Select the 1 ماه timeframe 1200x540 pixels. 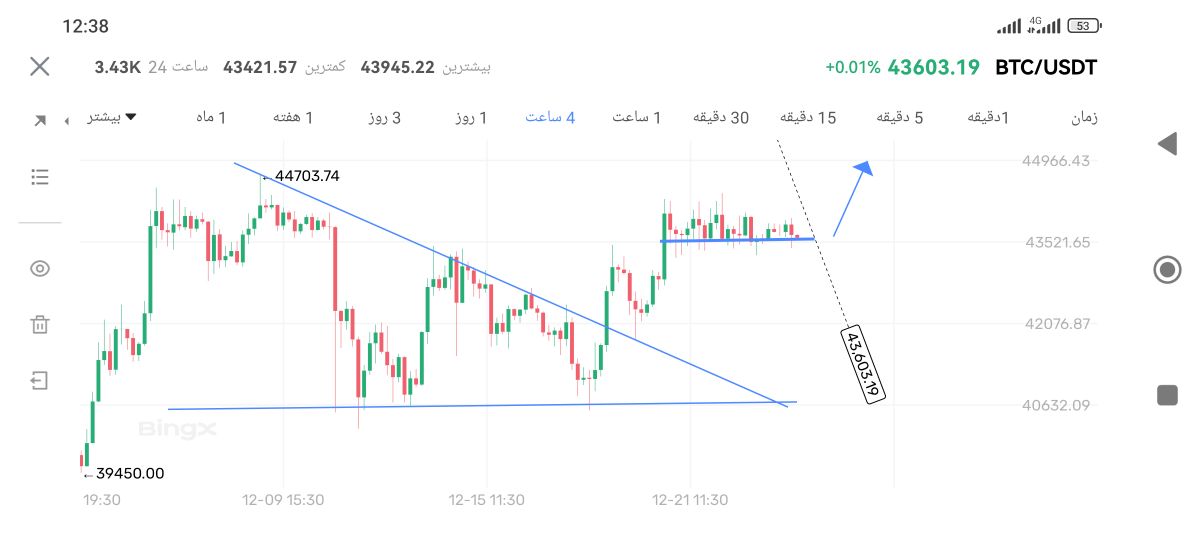tap(210, 118)
